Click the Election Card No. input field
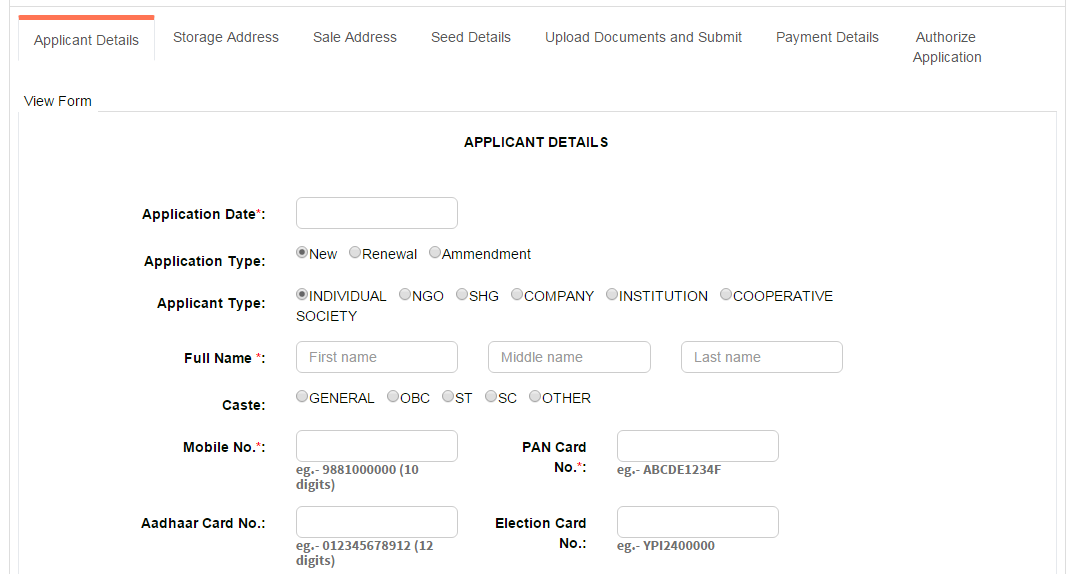This screenshot has height=574, width=1078. 698,522
